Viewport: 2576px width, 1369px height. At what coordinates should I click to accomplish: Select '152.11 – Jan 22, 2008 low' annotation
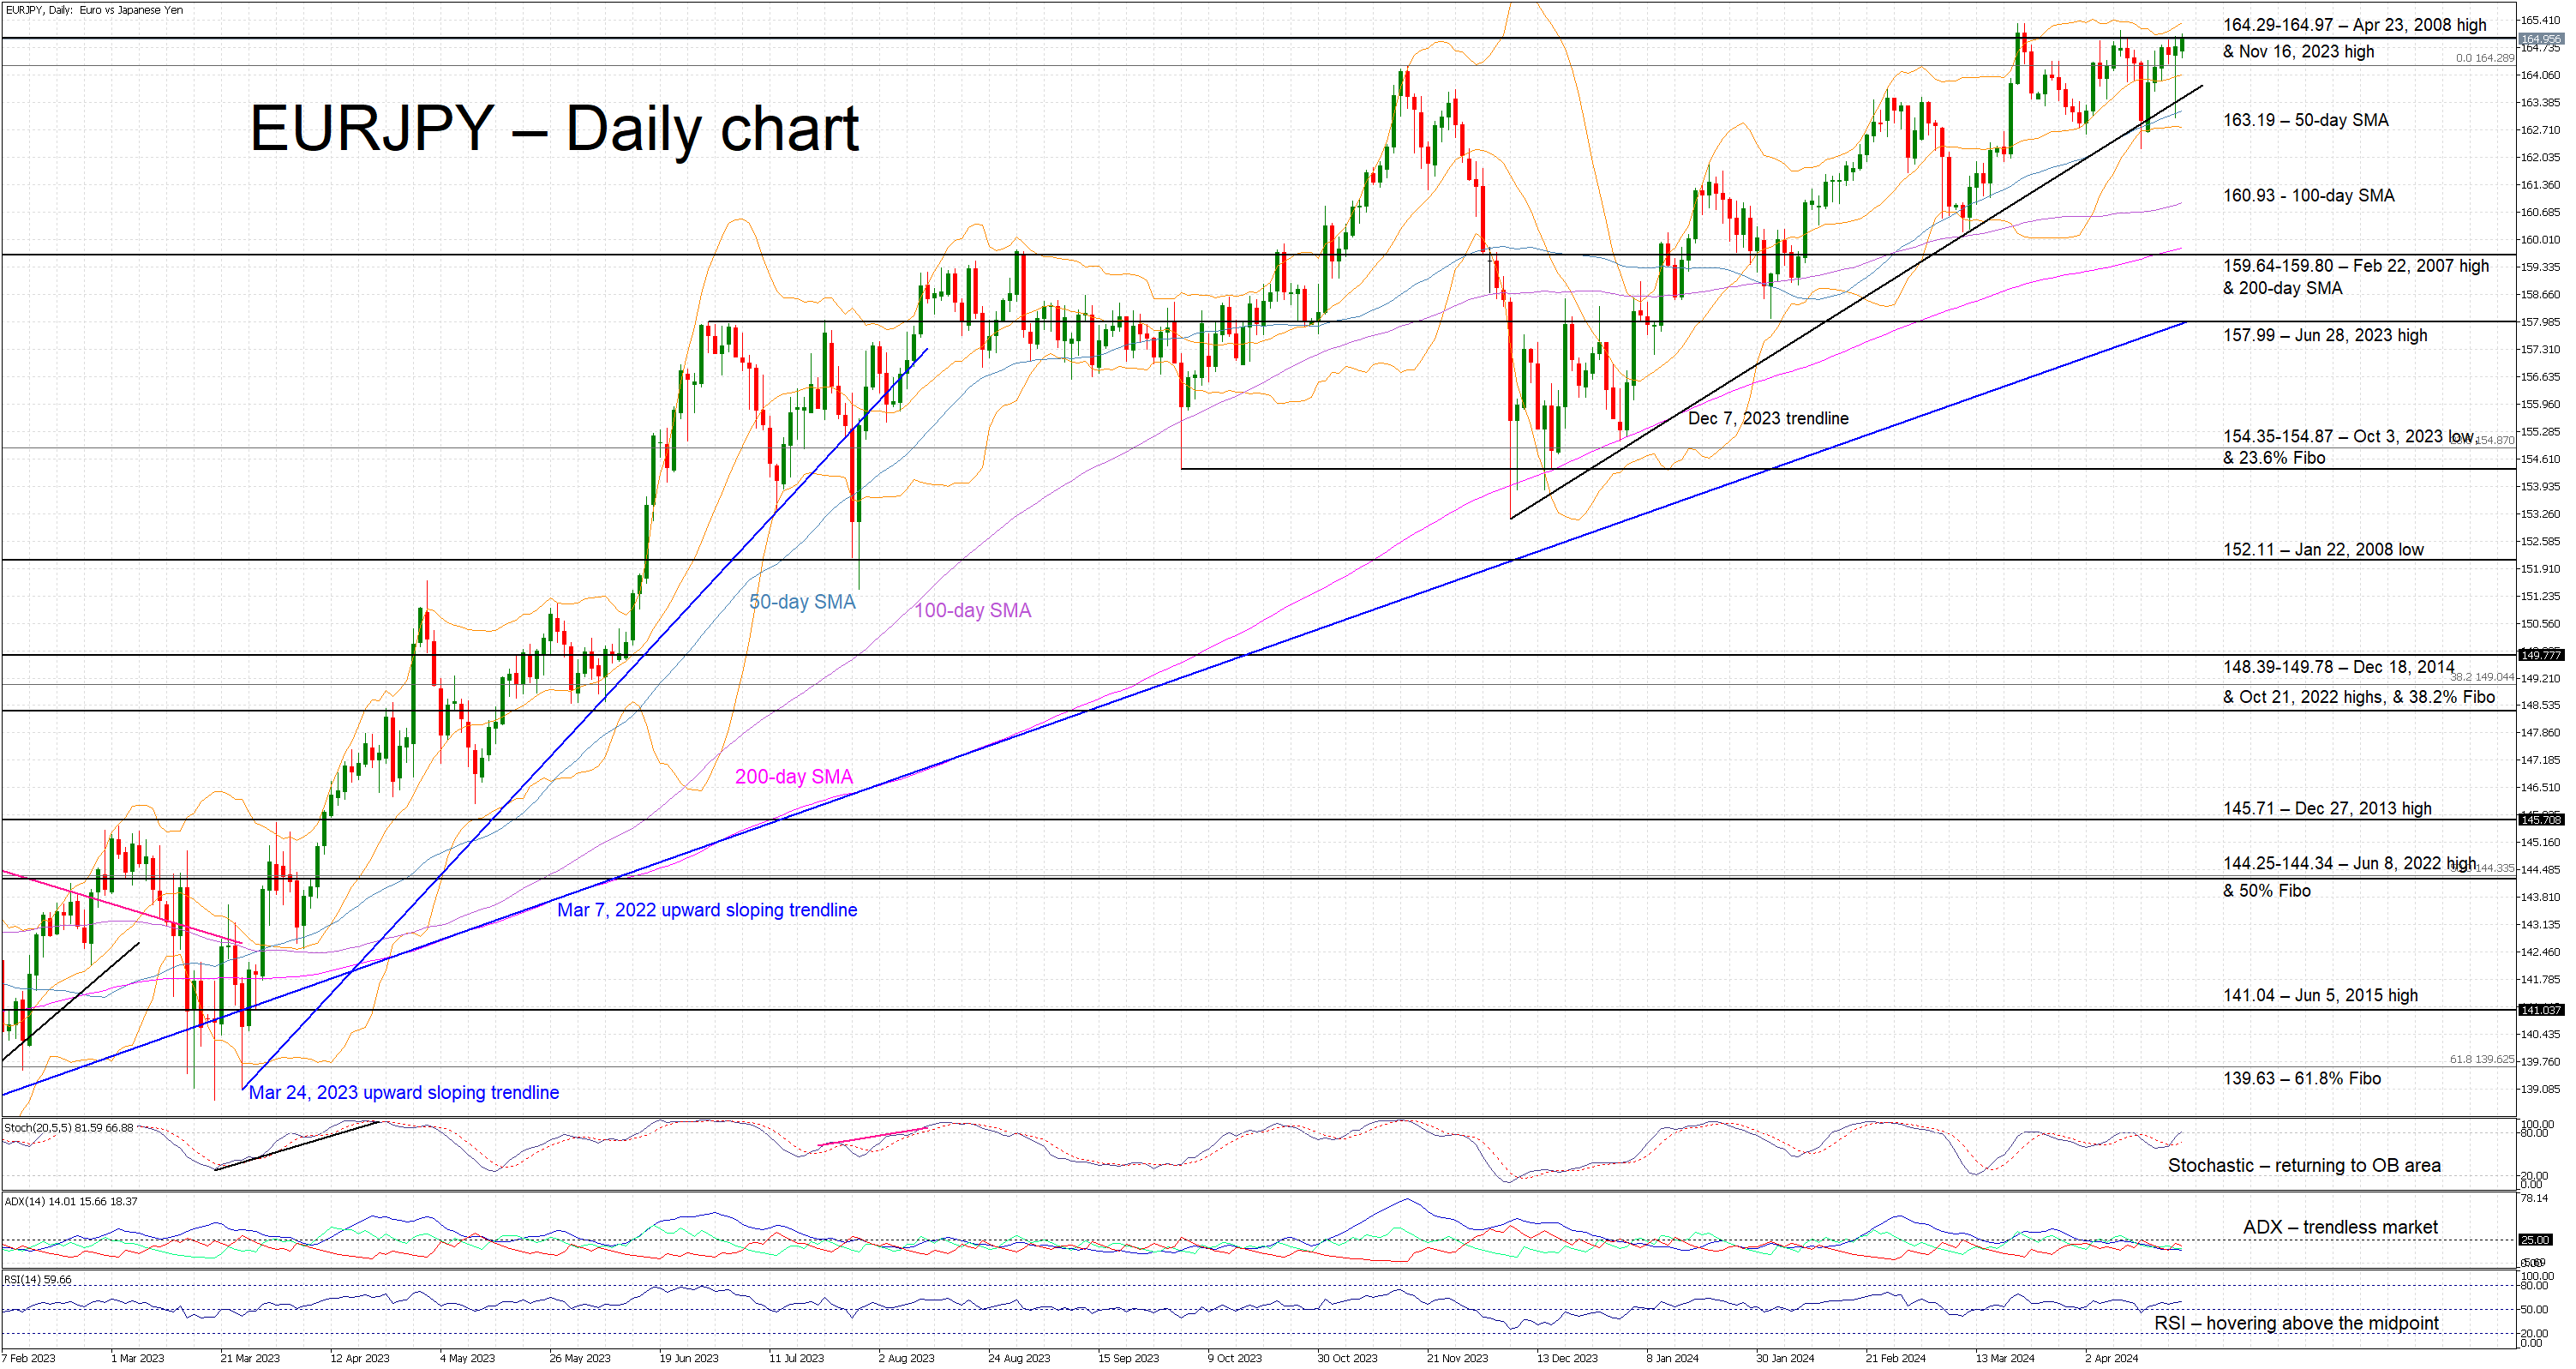click(x=2322, y=550)
